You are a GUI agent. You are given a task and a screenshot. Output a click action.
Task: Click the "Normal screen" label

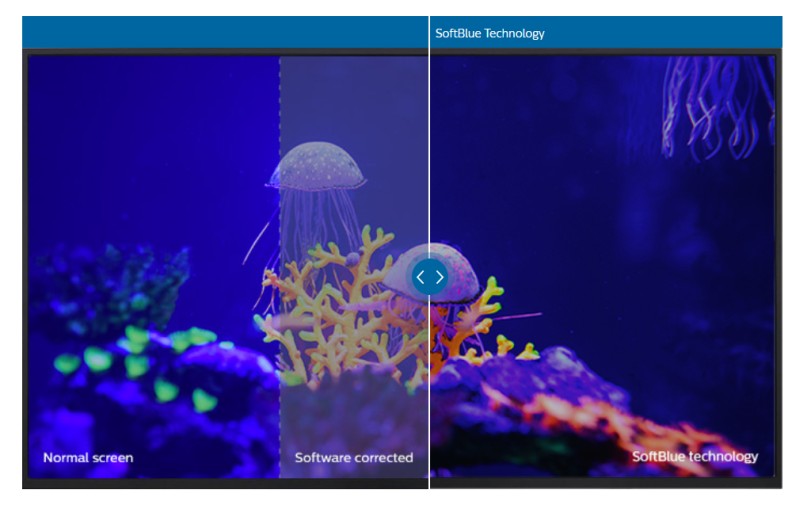[x=88, y=458]
